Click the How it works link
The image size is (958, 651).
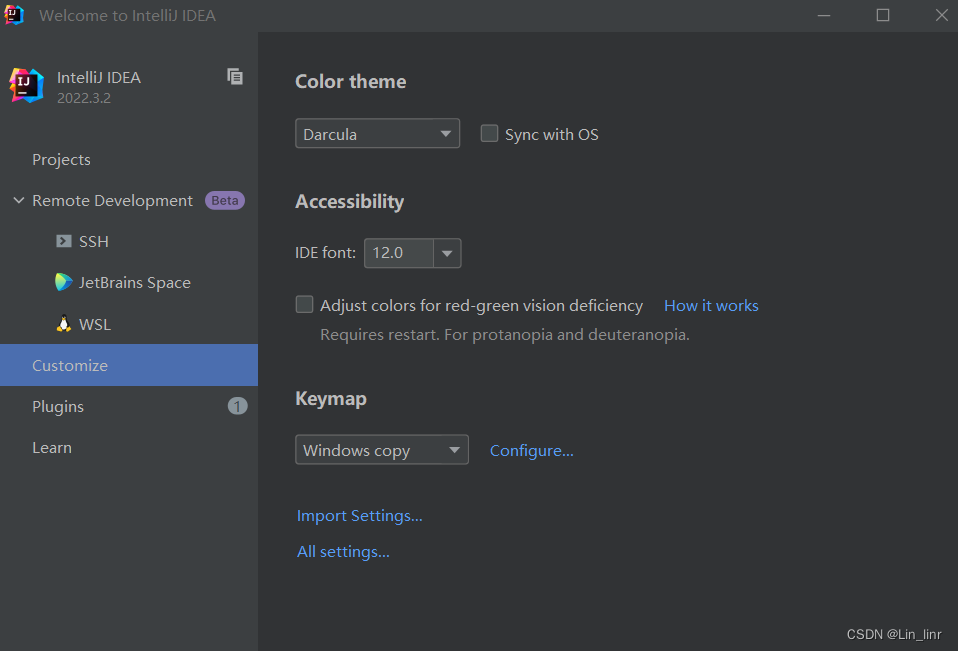(x=711, y=305)
